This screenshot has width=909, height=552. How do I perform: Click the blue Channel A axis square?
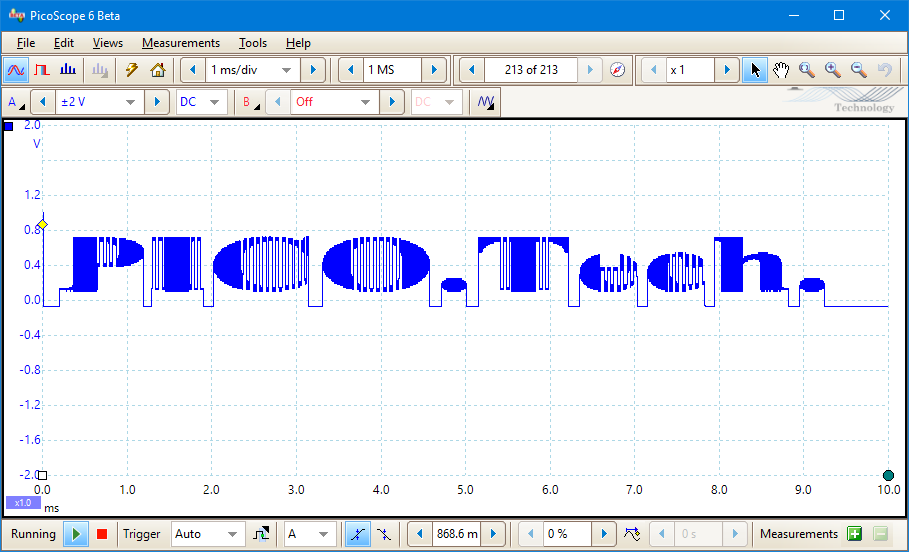8,126
